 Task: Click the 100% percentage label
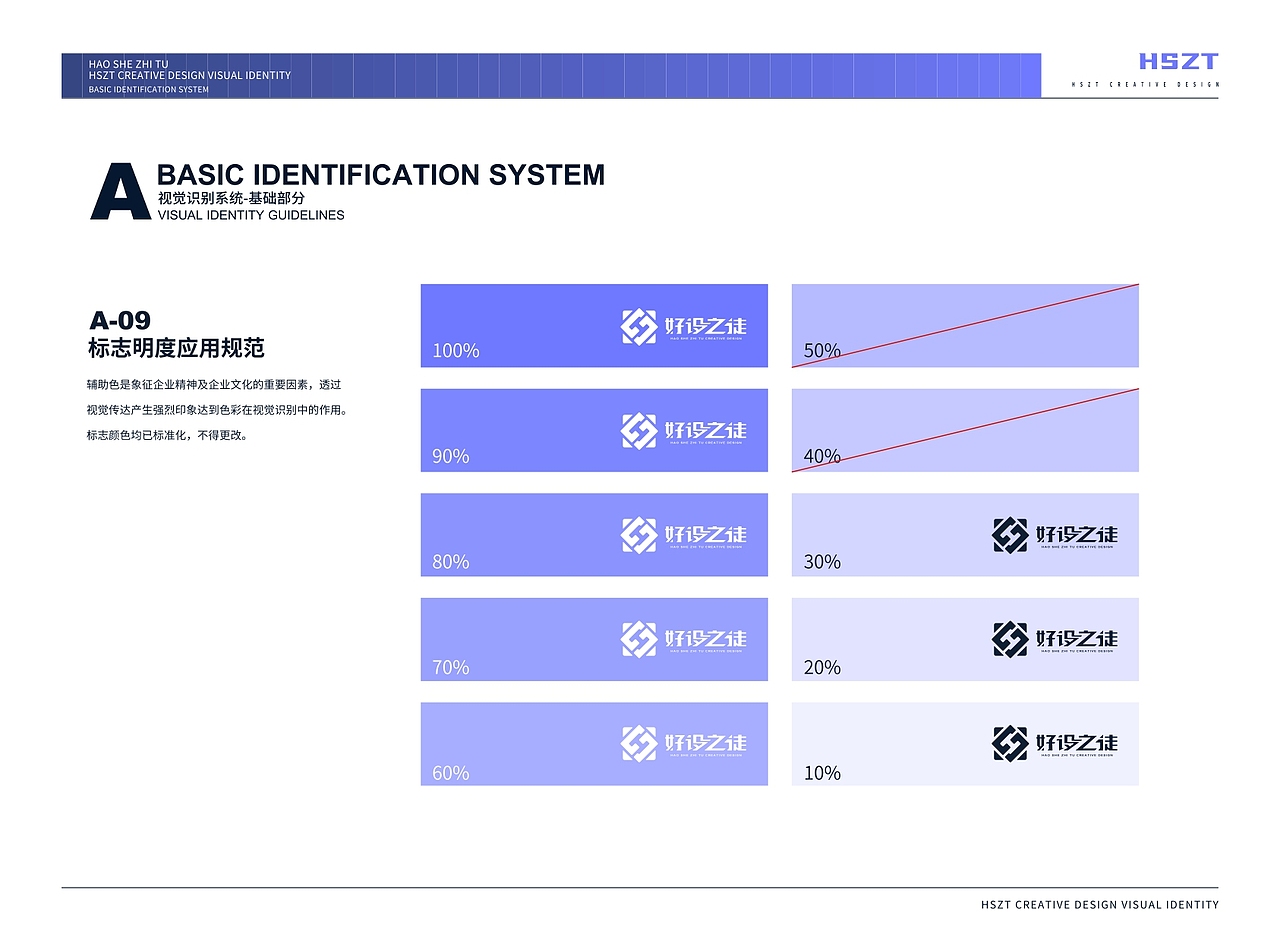click(x=456, y=351)
